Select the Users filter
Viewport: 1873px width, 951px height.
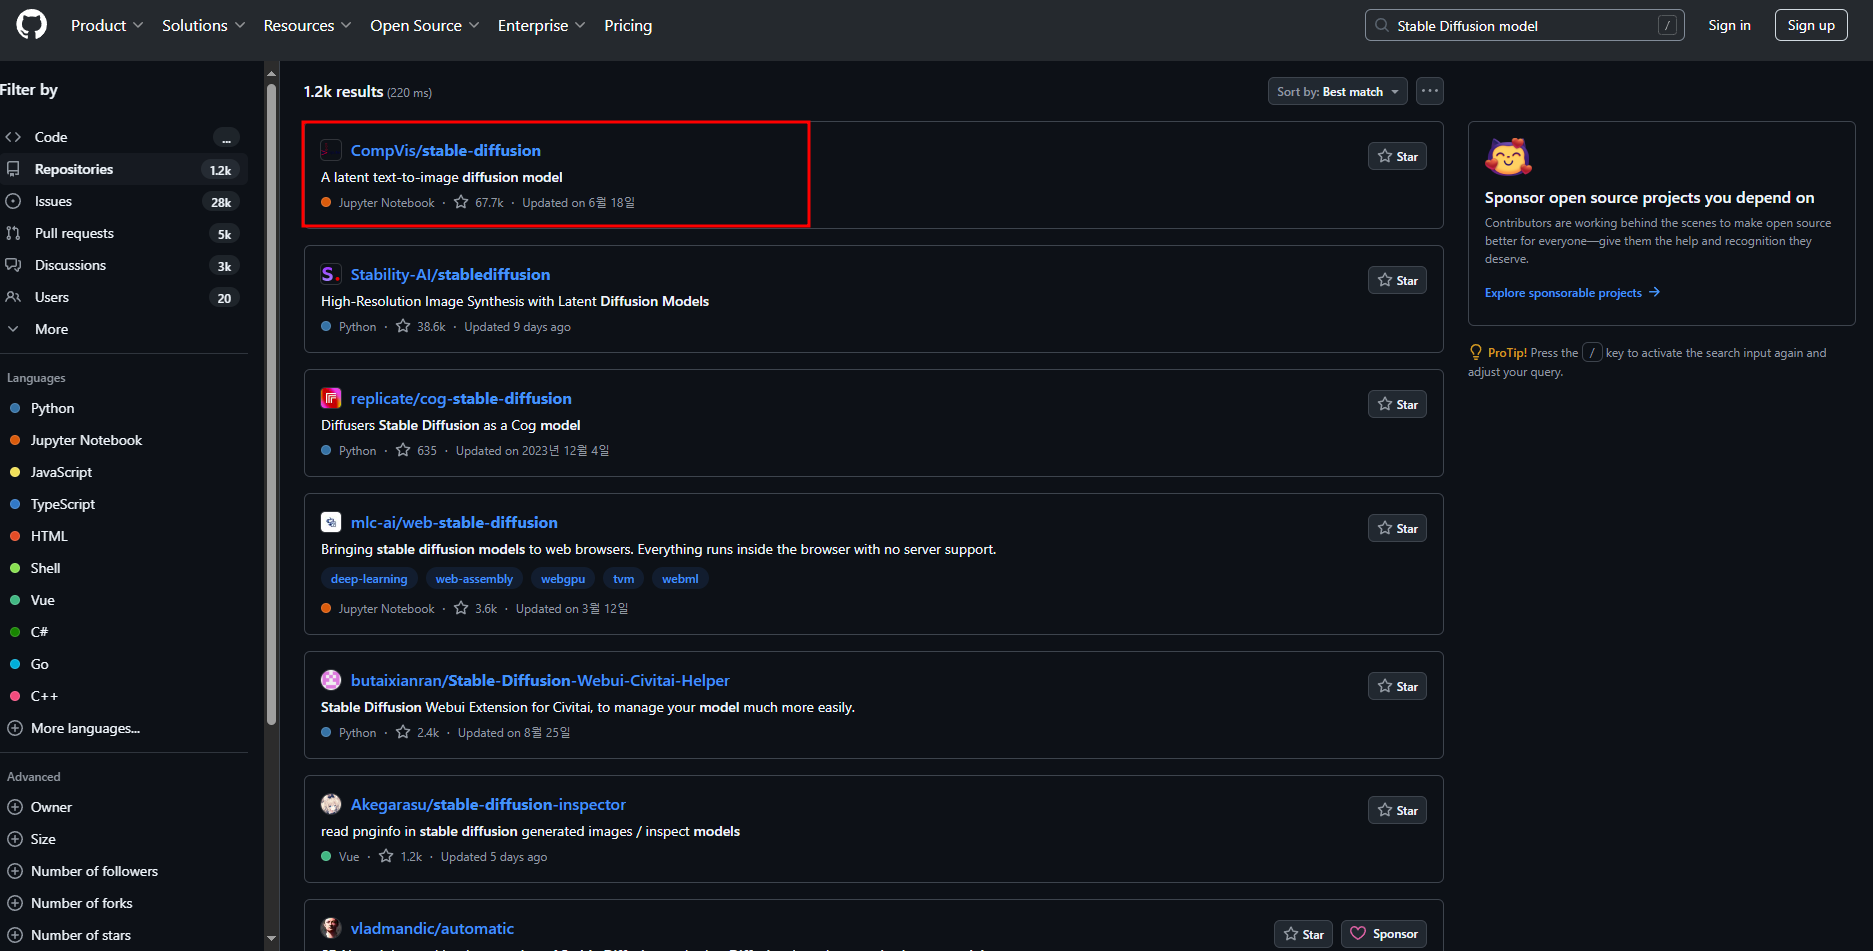tap(123, 297)
